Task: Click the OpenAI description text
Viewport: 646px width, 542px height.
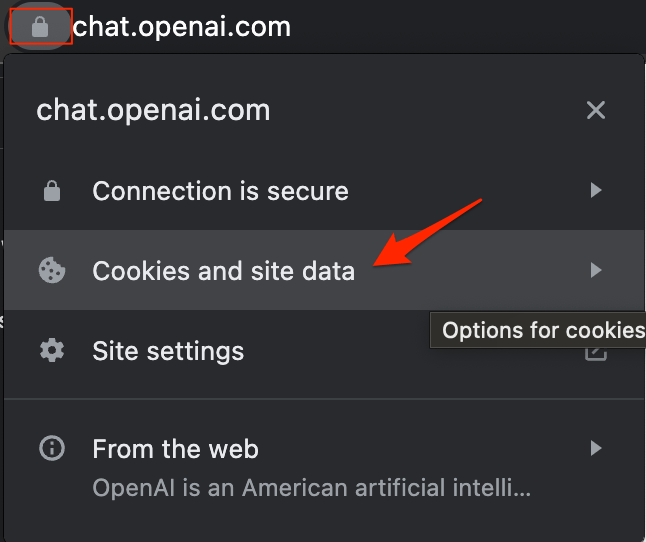Action: coord(312,488)
